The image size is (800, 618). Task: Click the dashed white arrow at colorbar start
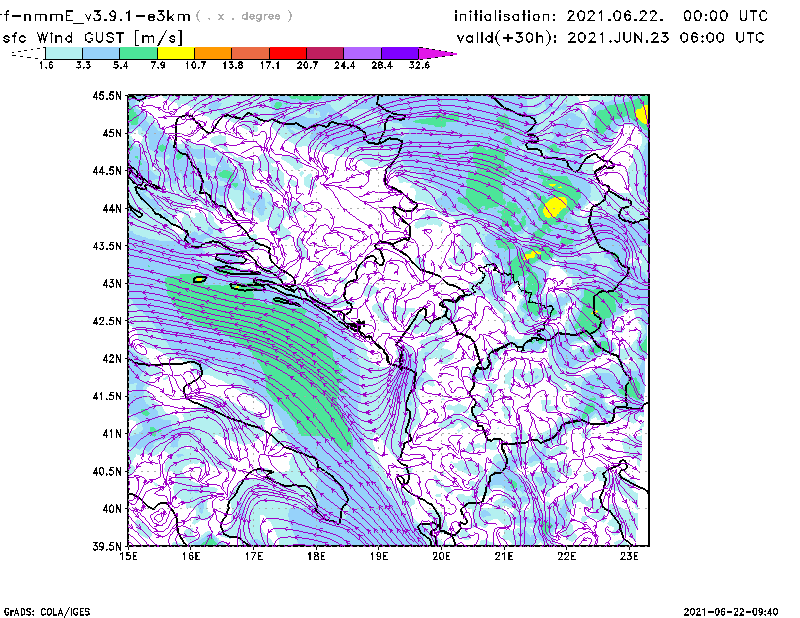point(28,53)
